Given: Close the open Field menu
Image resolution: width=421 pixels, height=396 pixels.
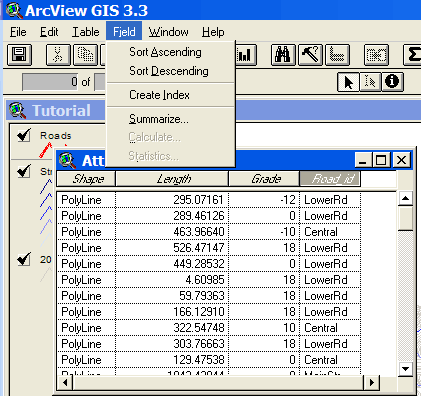Looking at the screenshot, I should point(124,32).
